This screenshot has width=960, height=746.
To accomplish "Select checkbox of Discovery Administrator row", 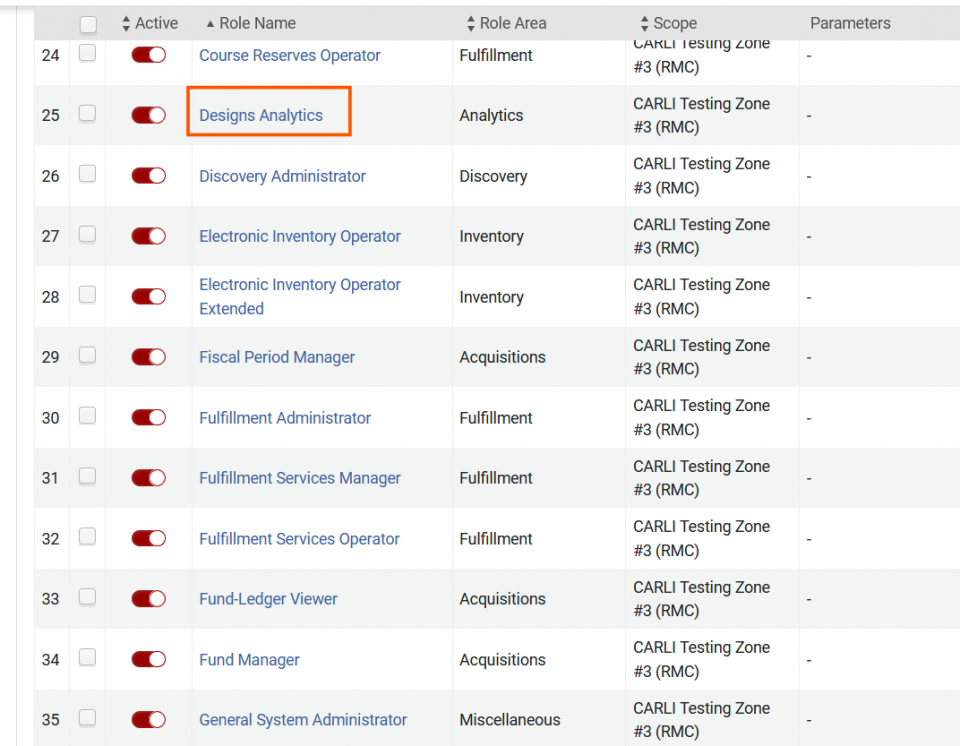I will coord(88,174).
